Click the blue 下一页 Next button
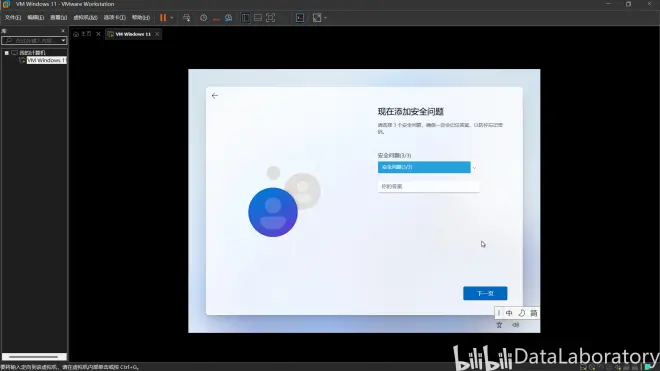 coord(485,294)
